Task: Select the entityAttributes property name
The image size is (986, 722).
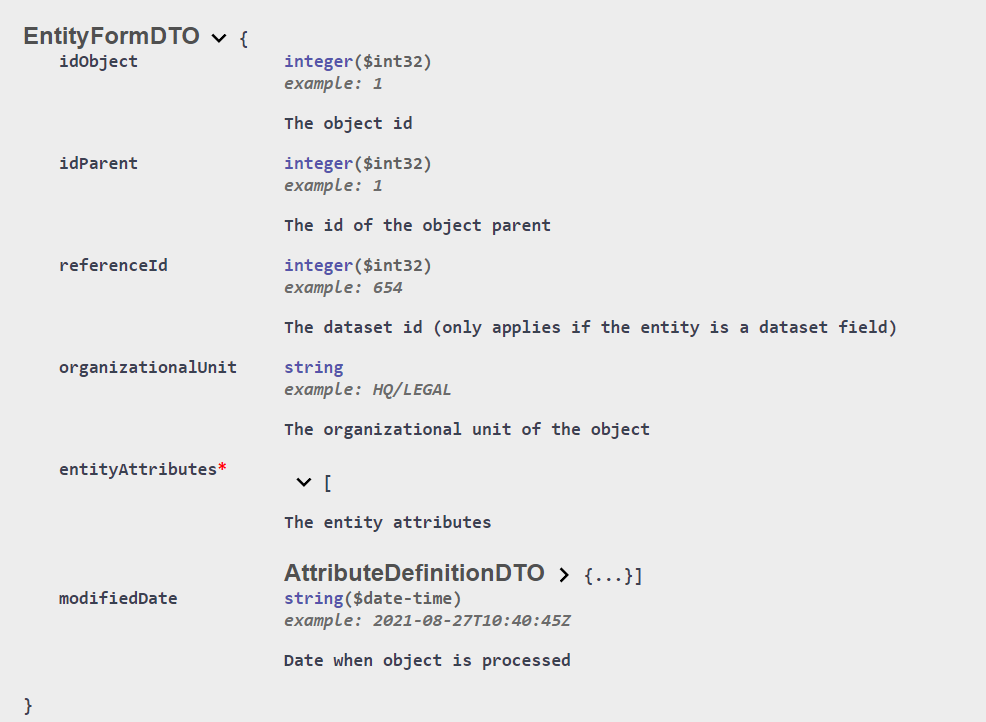Action: (138, 469)
